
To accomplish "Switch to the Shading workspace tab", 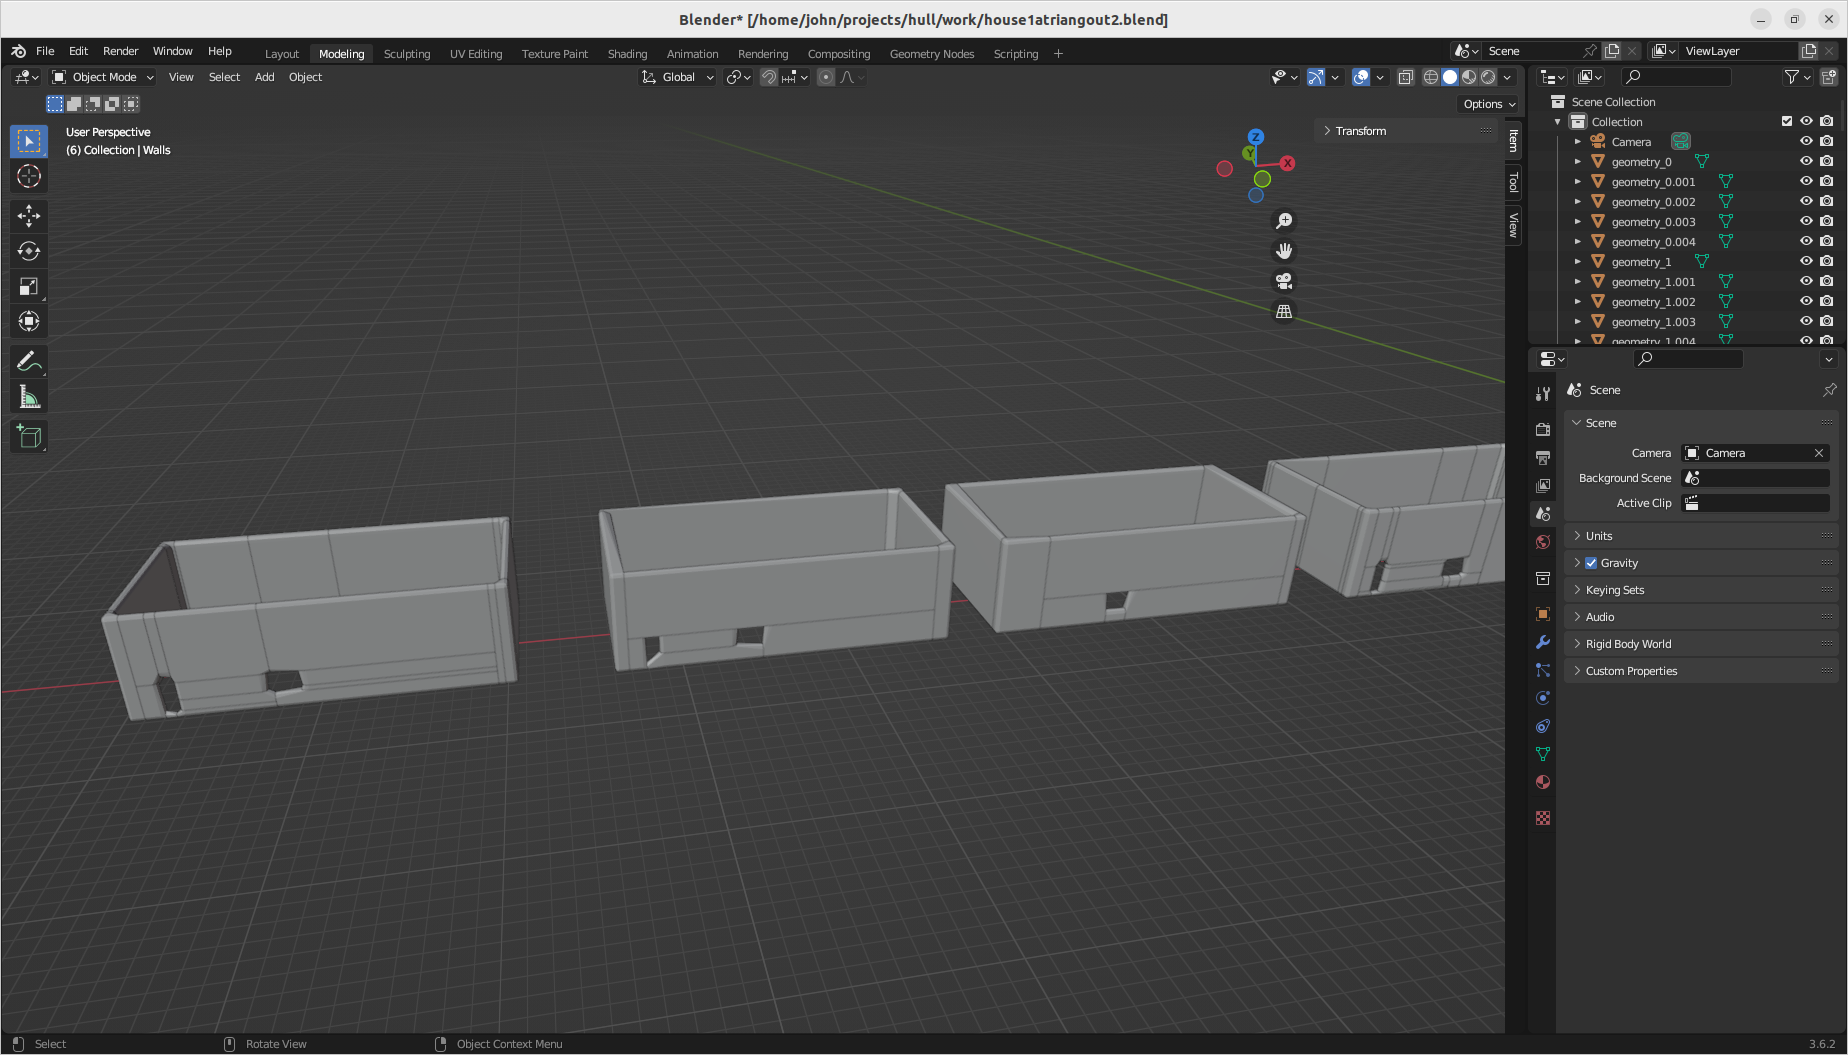I will click(627, 53).
